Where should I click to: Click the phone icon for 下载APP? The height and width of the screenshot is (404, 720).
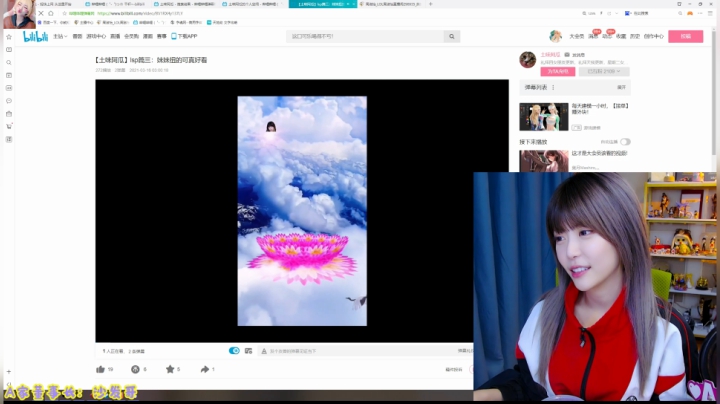[174, 36]
